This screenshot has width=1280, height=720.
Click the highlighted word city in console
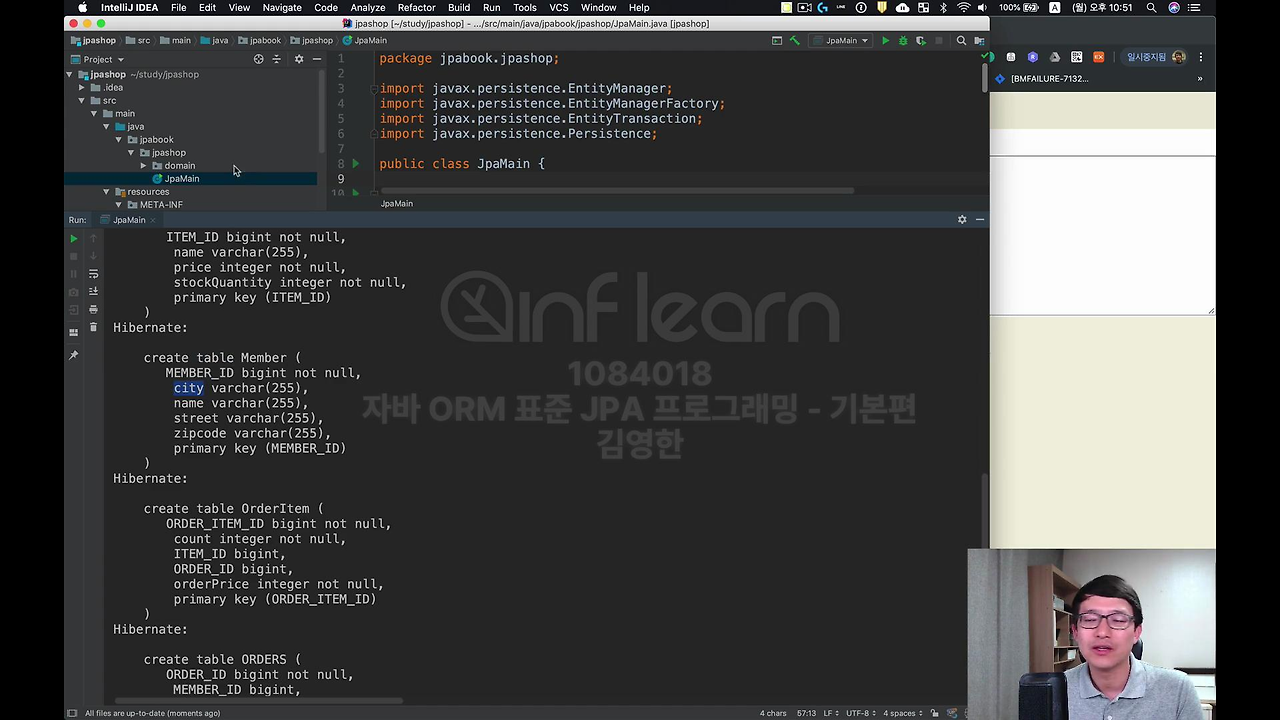click(x=188, y=388)
